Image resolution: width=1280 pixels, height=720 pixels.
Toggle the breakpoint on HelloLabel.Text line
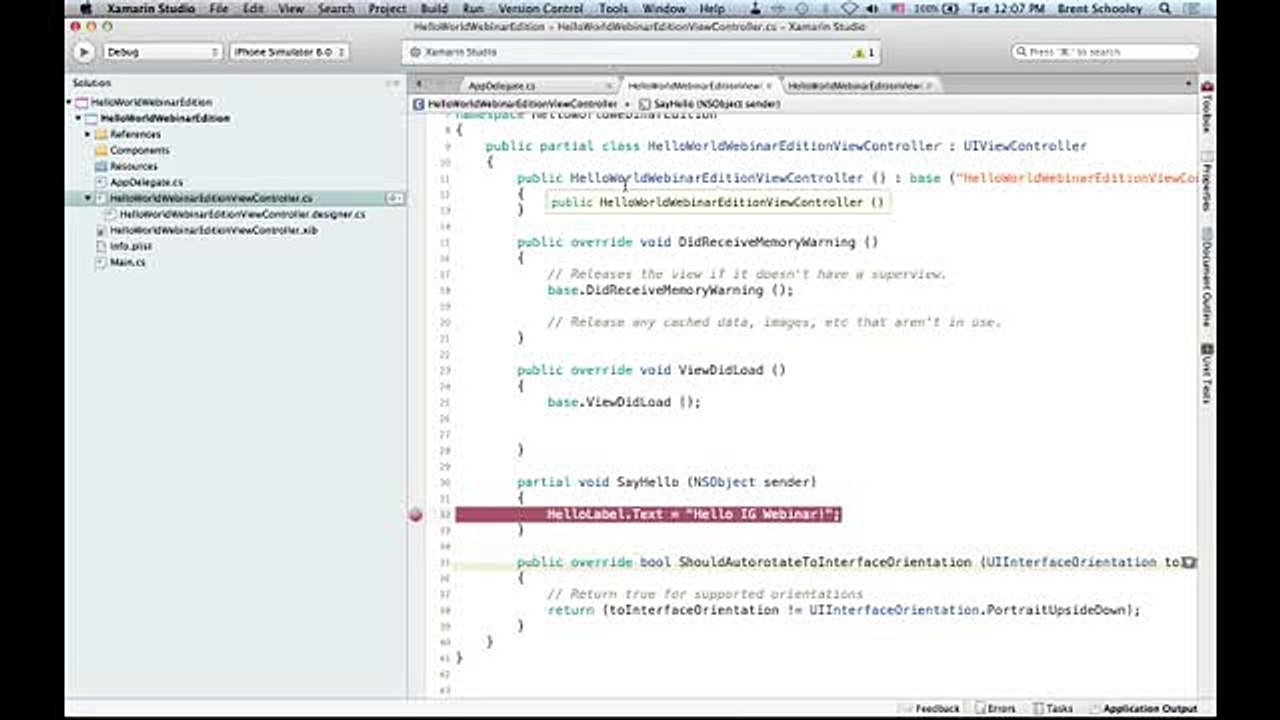click(416, 514)
